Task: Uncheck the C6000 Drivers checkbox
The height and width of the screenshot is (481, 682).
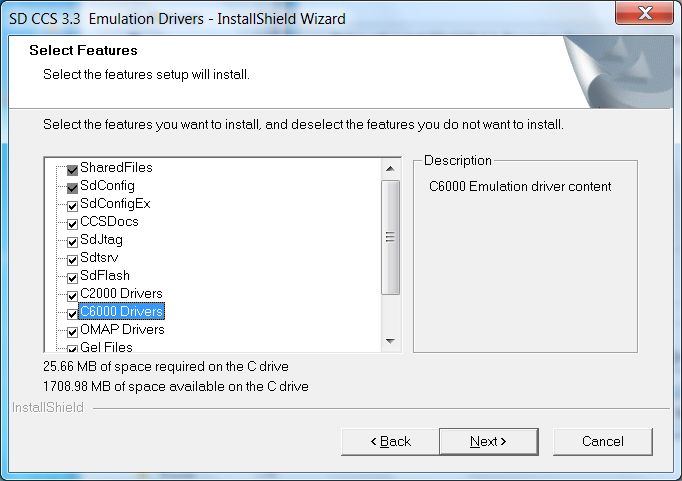Action: [x=72, y=314]
